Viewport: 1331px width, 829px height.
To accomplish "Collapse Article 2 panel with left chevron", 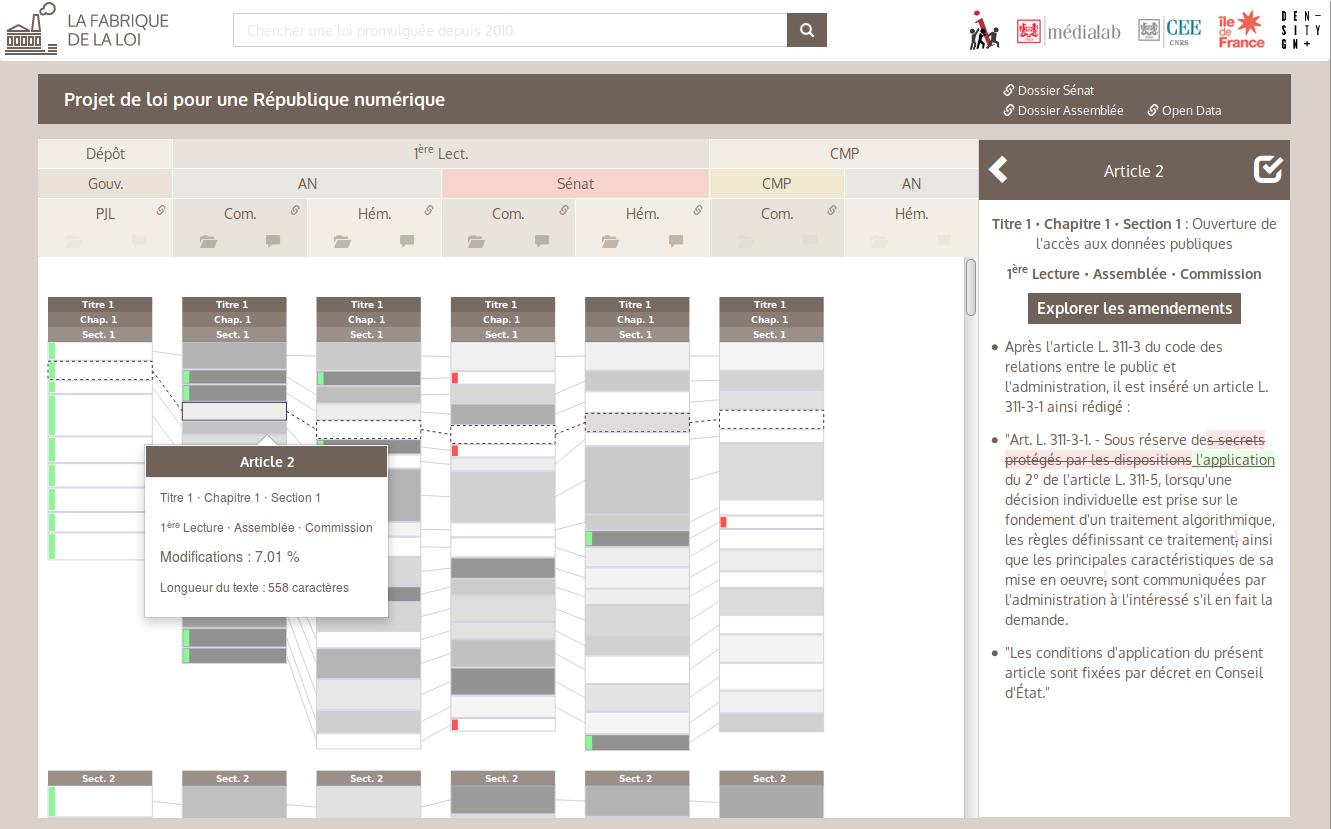I will pos(998,170).
